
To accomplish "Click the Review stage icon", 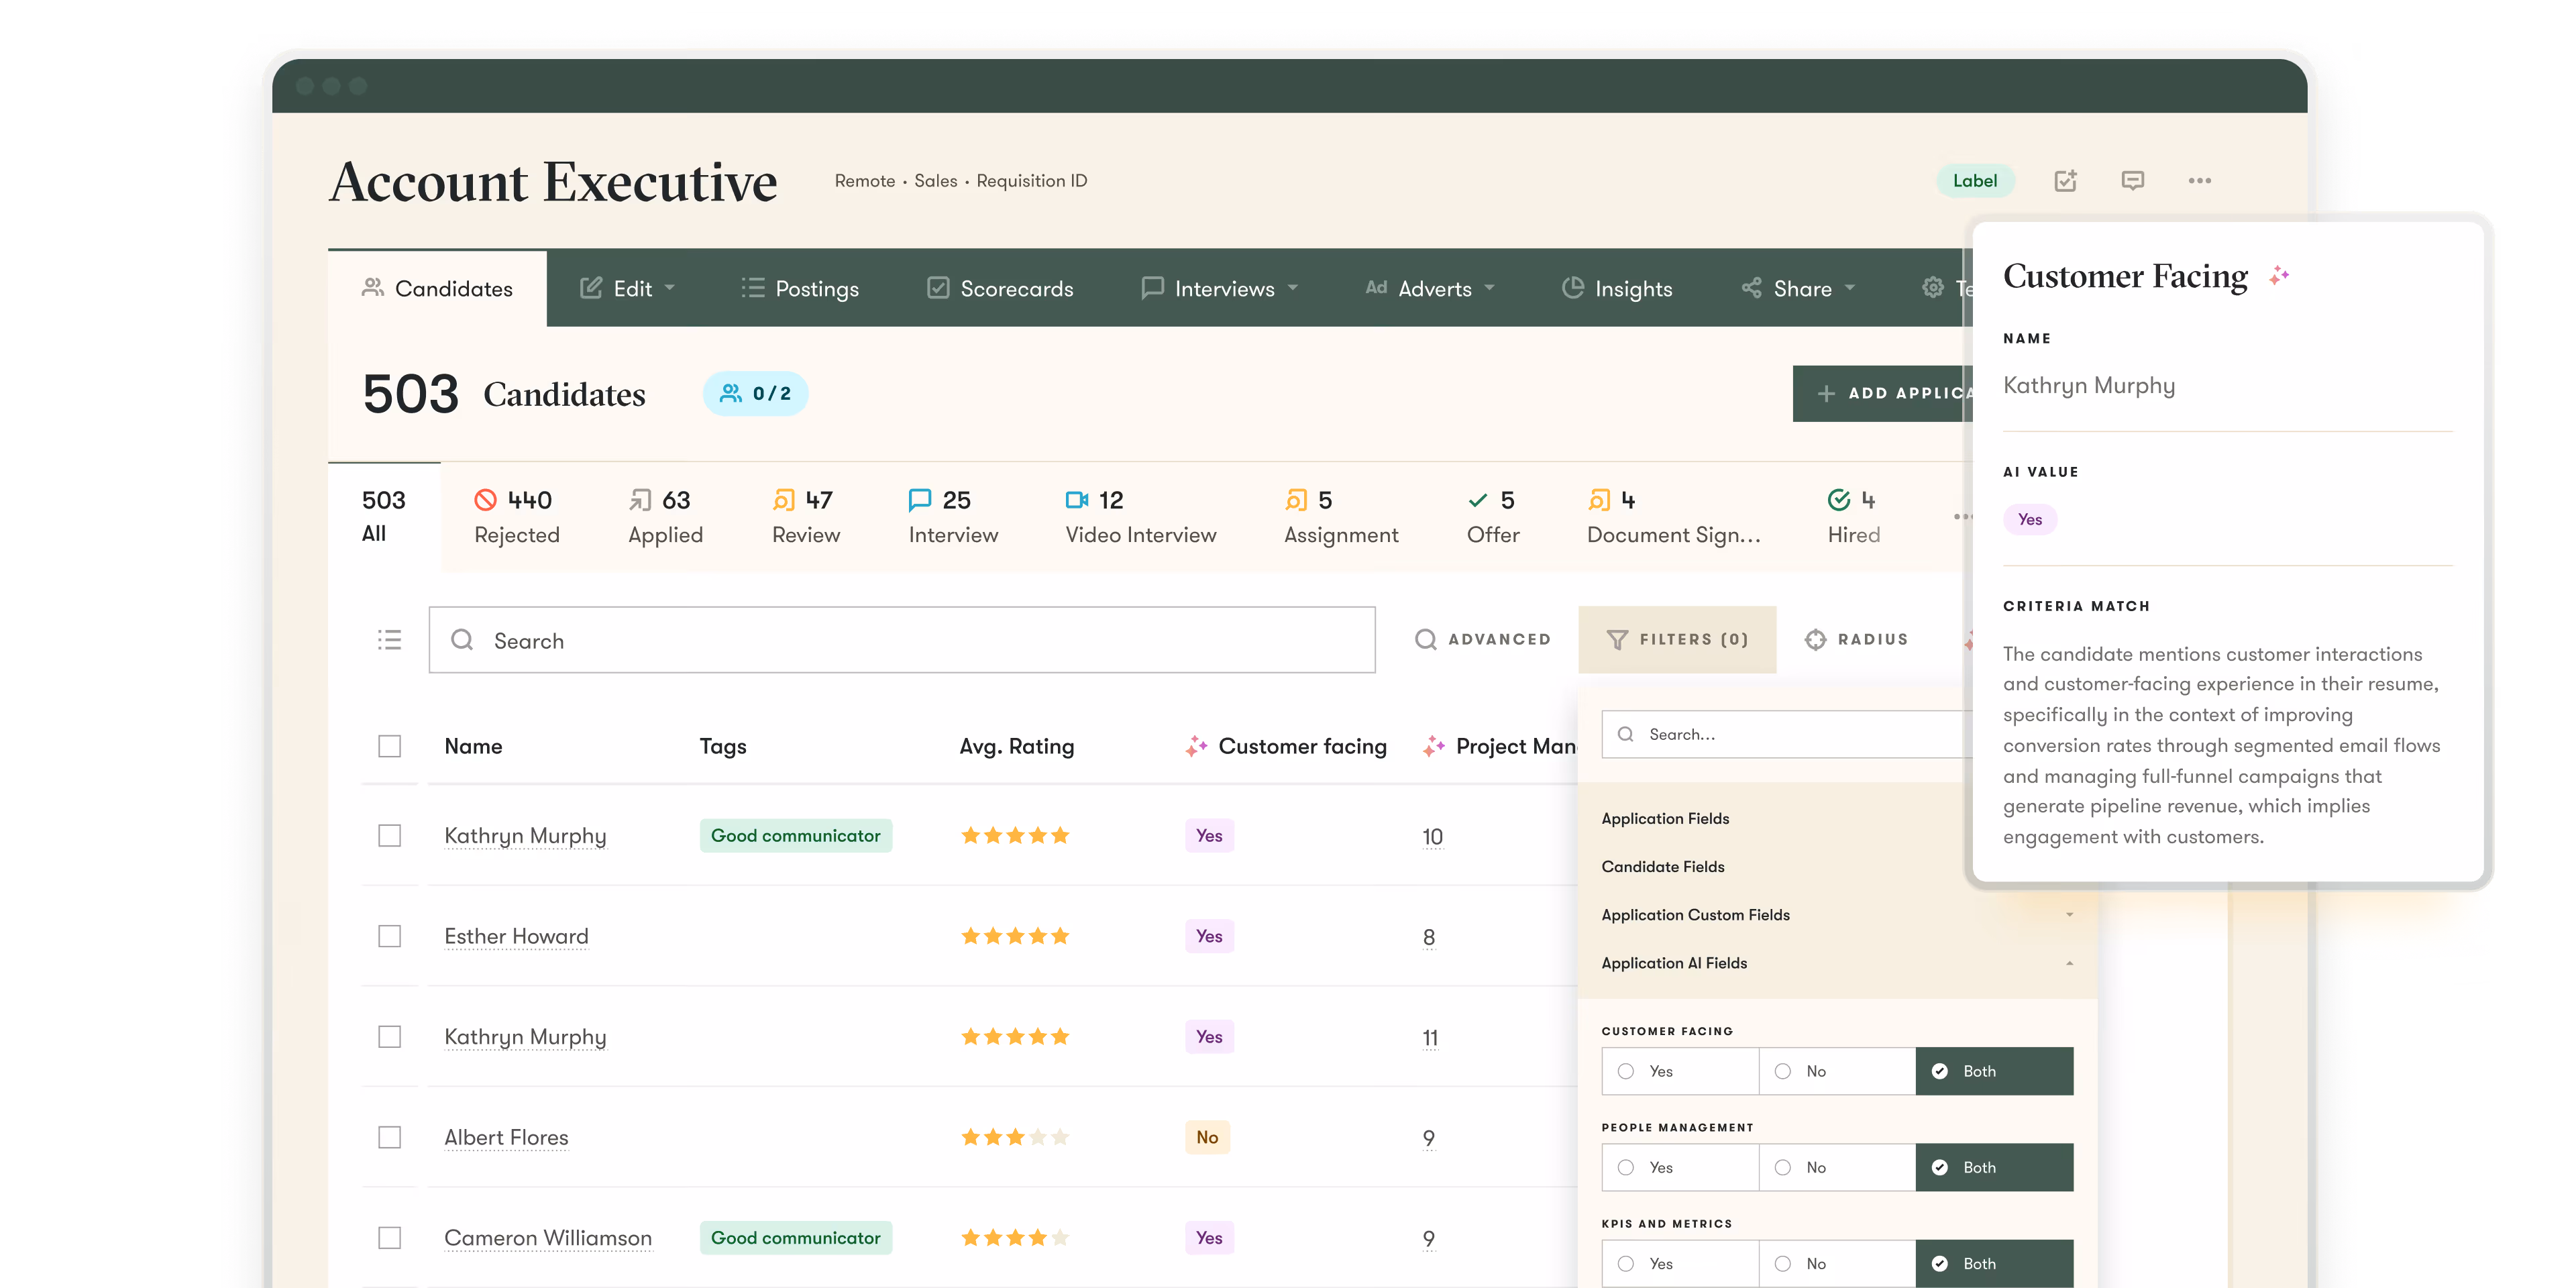I will pyautogui.click(x=784, y=500).
